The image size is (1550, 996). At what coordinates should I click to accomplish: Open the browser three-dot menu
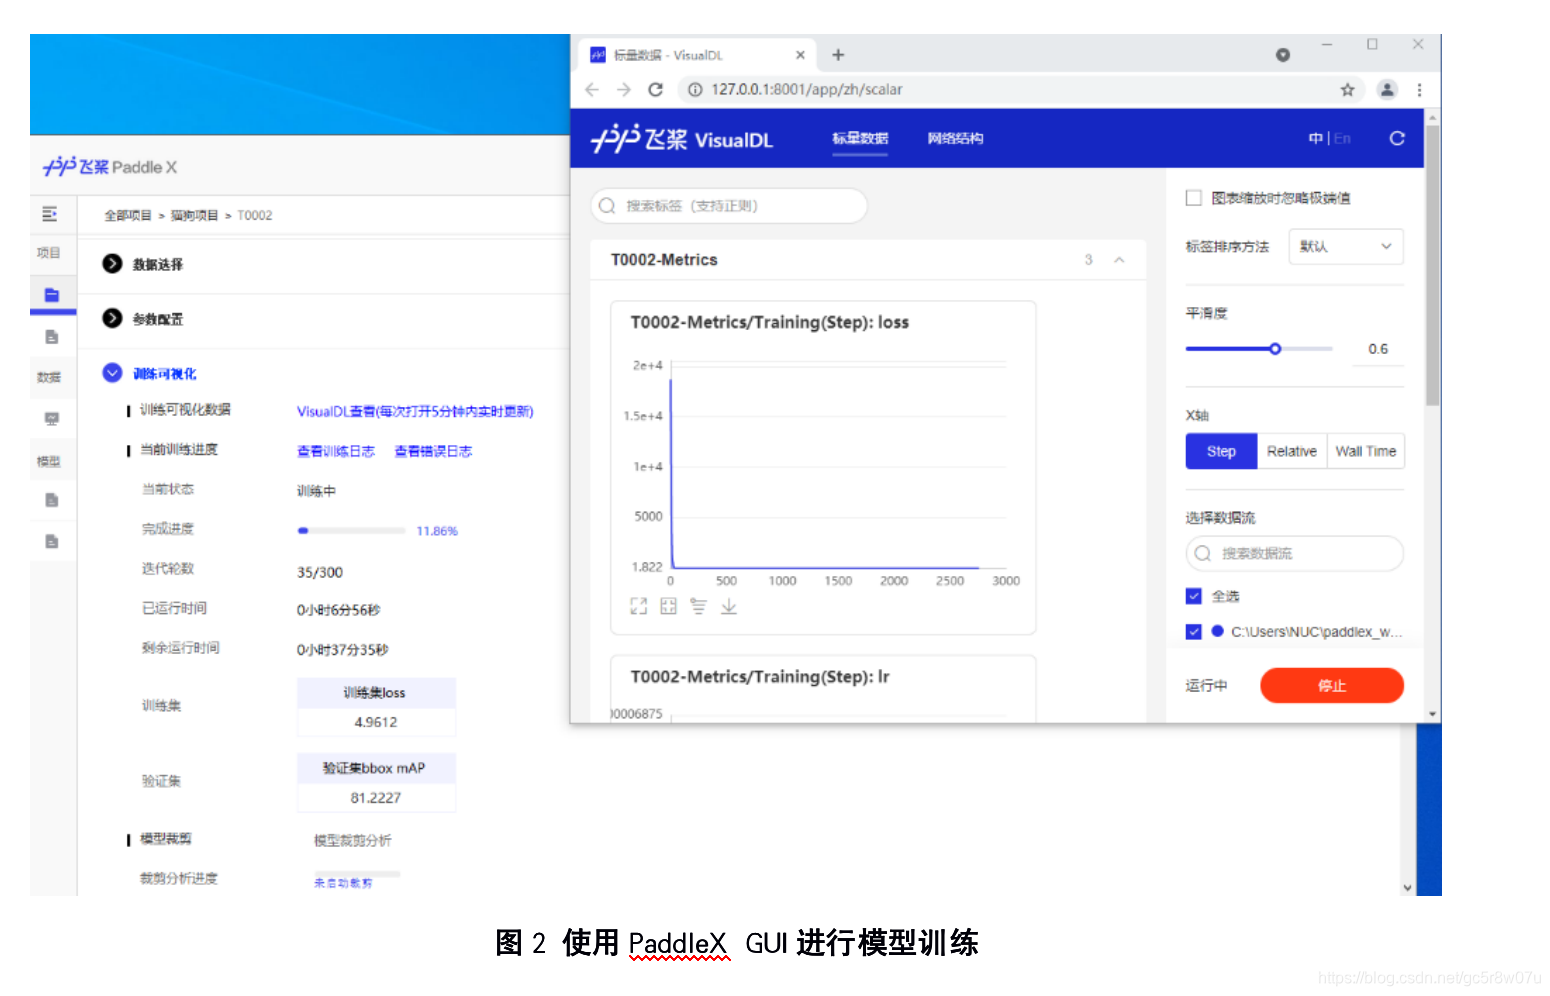[1419, 89]
